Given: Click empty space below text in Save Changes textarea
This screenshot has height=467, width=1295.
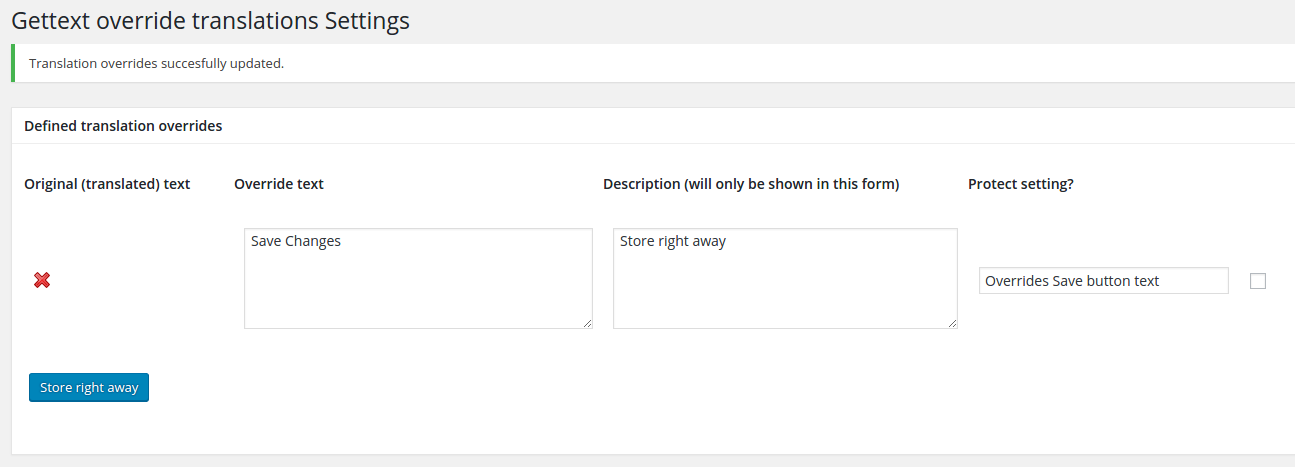Looking at the screenshot, I should tap(418, 295).
